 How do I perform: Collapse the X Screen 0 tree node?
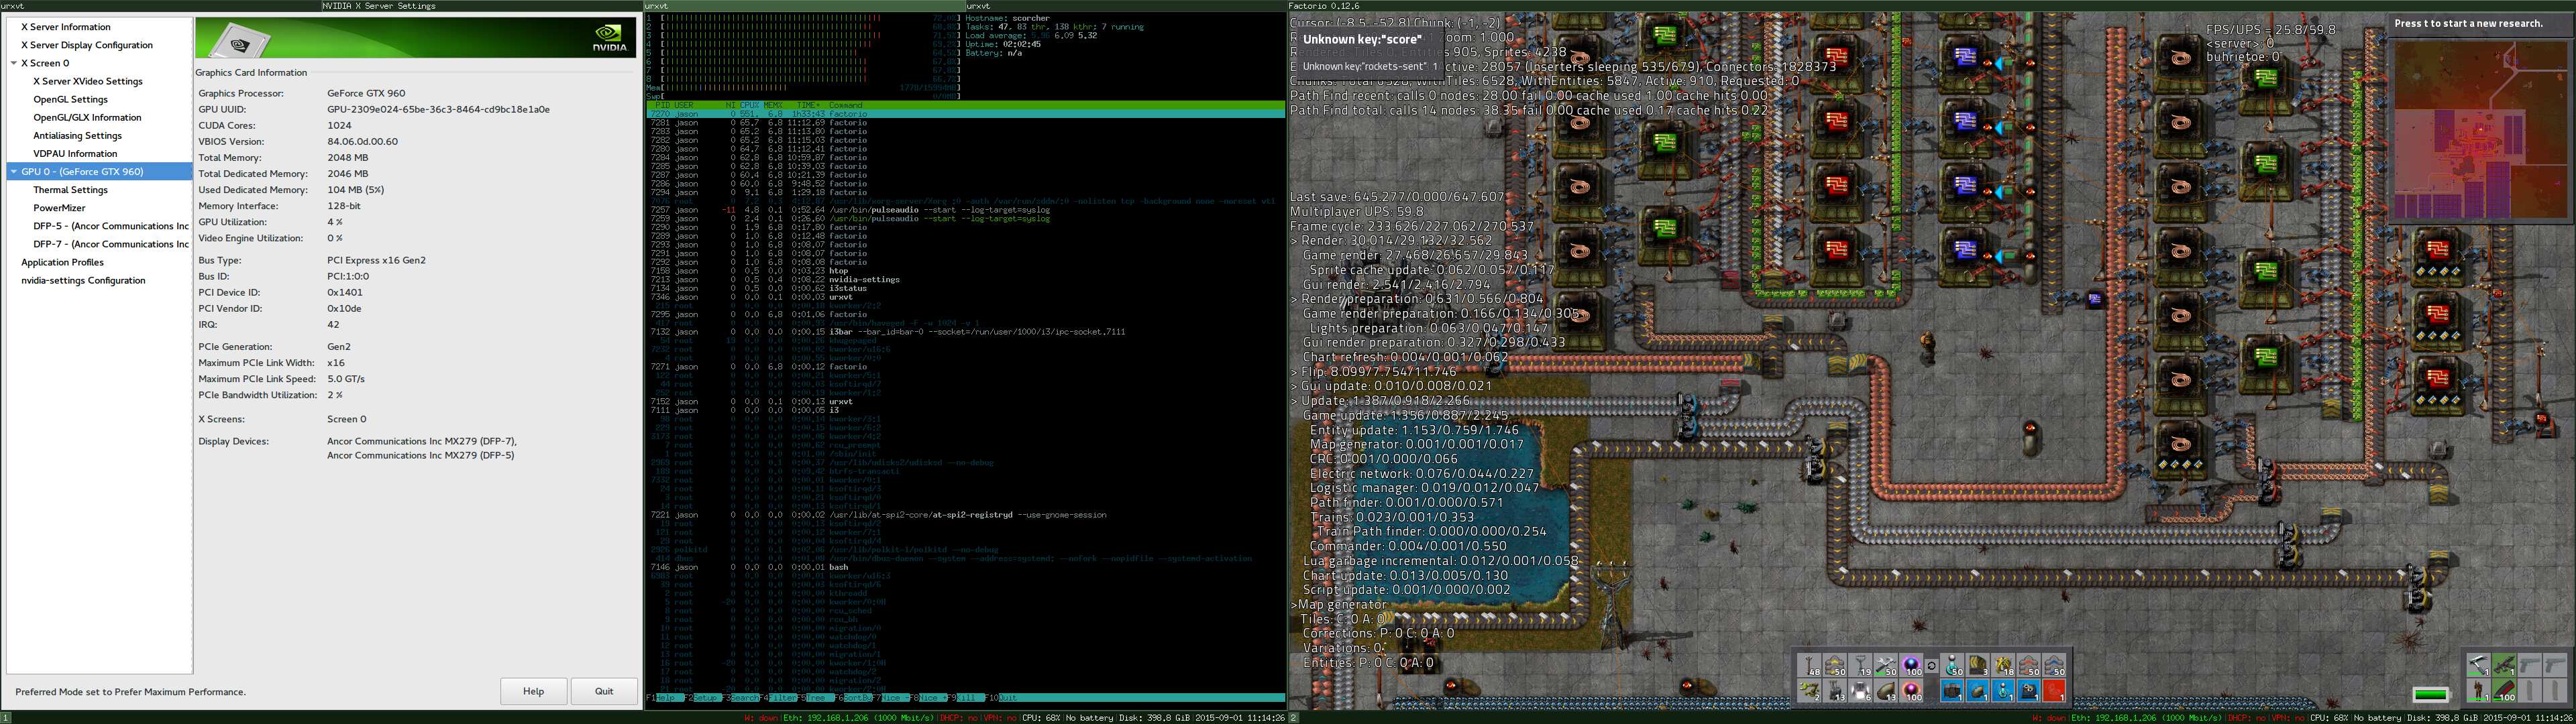tap(14, 63)
